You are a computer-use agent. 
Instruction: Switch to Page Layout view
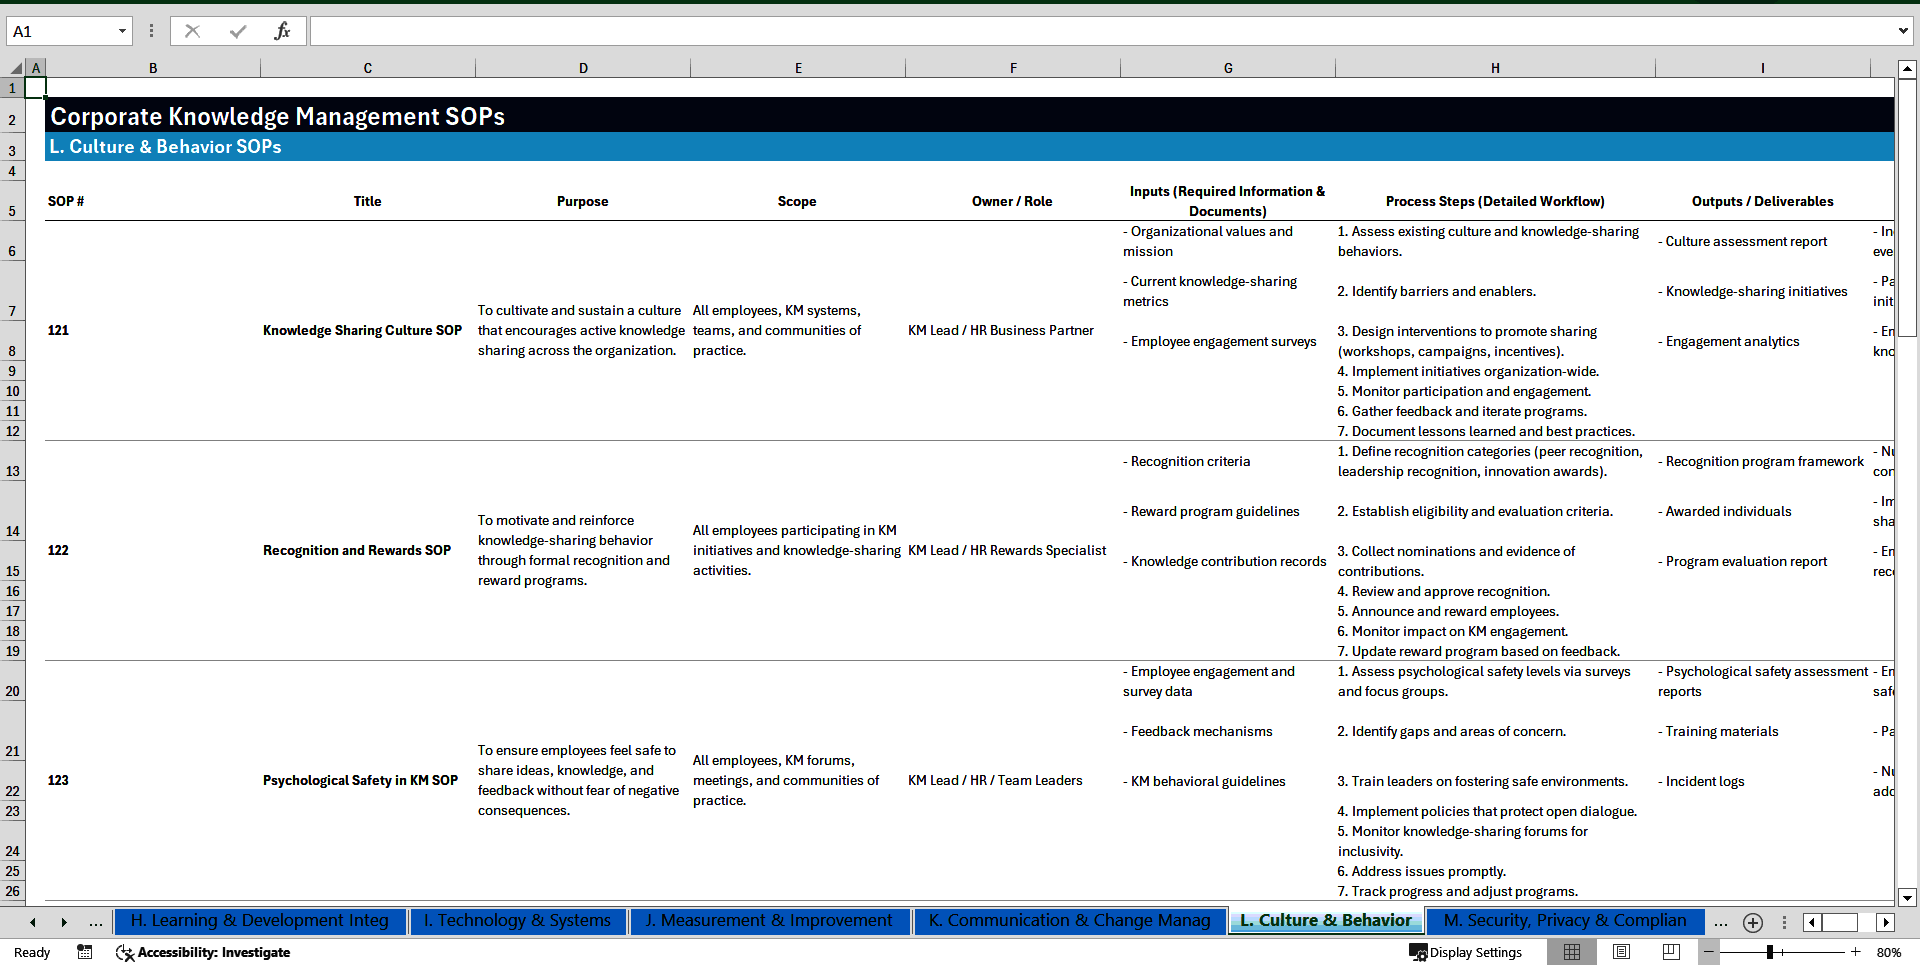pyautogui.click(x=1621, y=952)
